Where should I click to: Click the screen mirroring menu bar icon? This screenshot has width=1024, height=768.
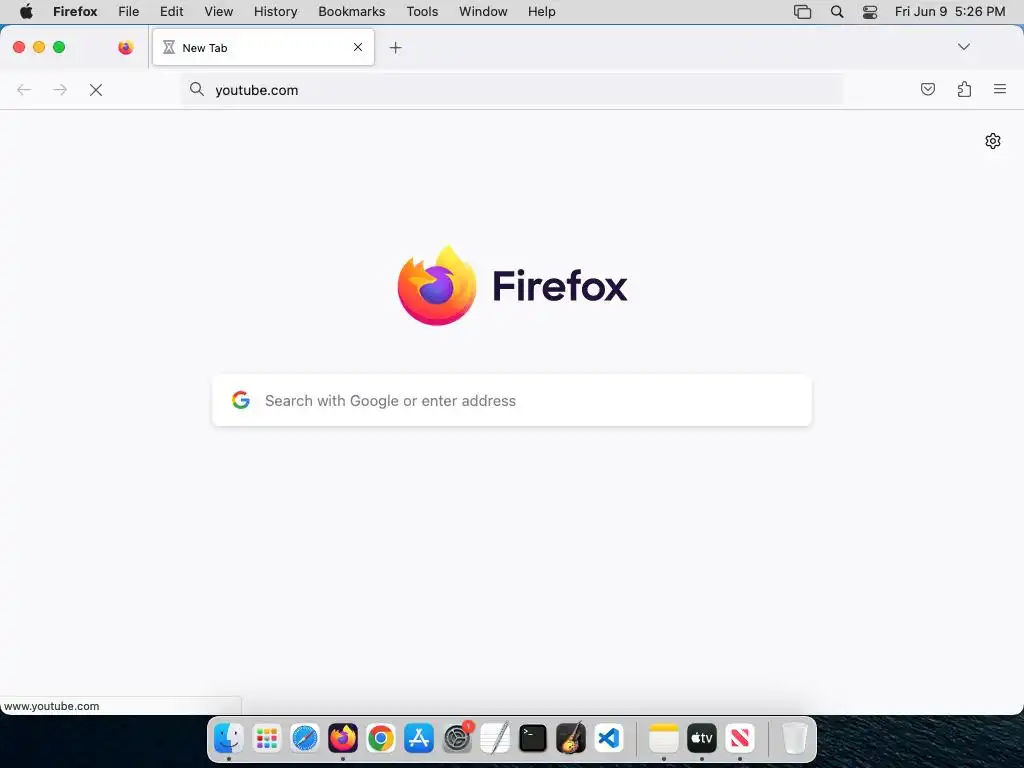(802, 12)
